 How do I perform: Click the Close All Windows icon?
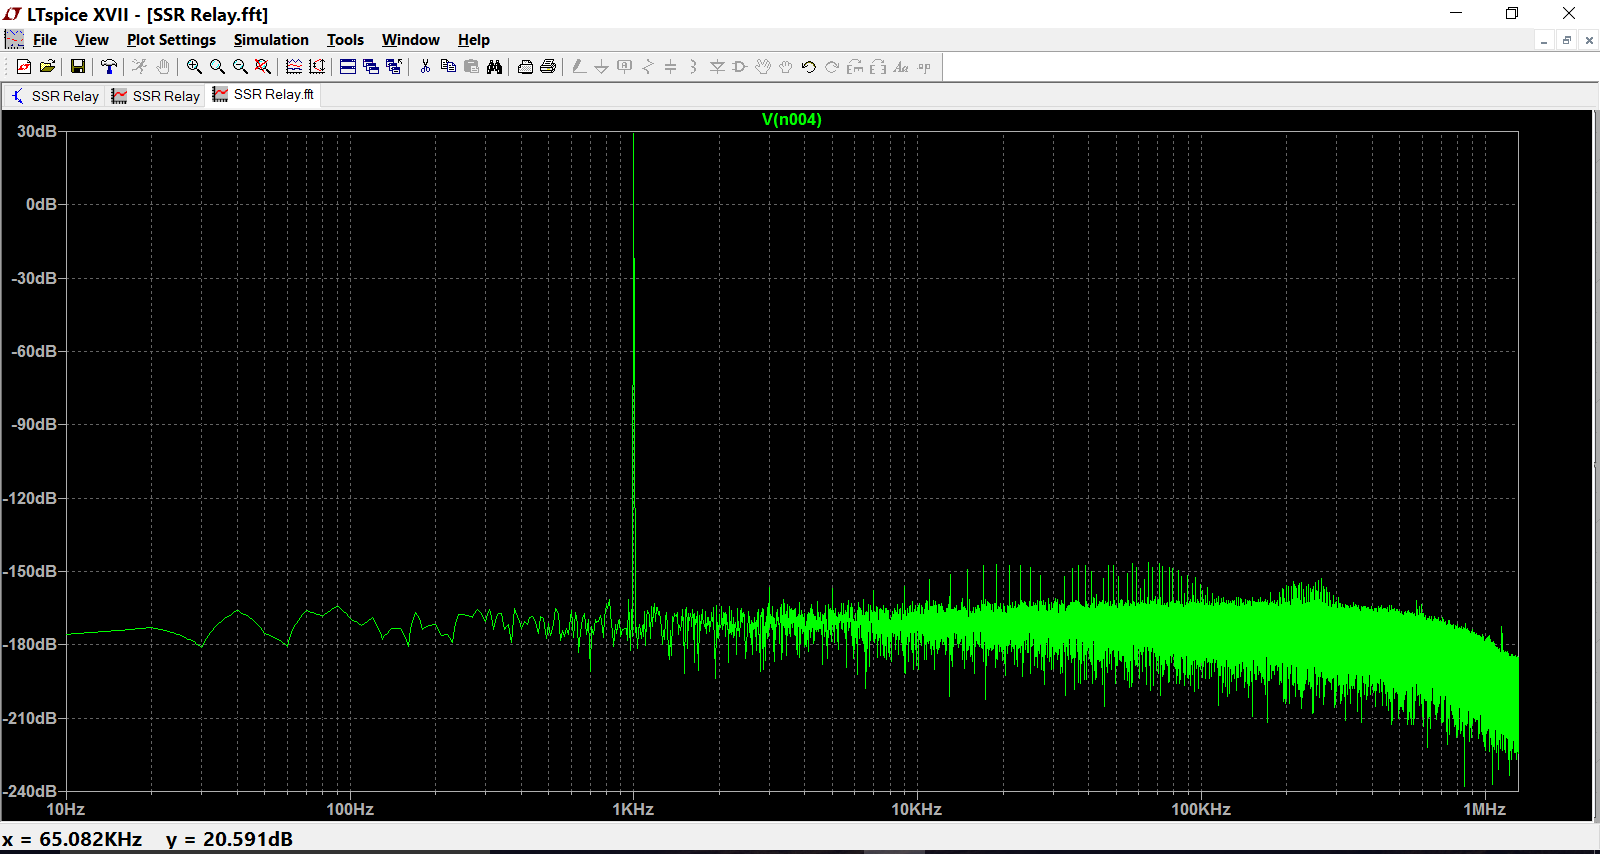(394, 67)
